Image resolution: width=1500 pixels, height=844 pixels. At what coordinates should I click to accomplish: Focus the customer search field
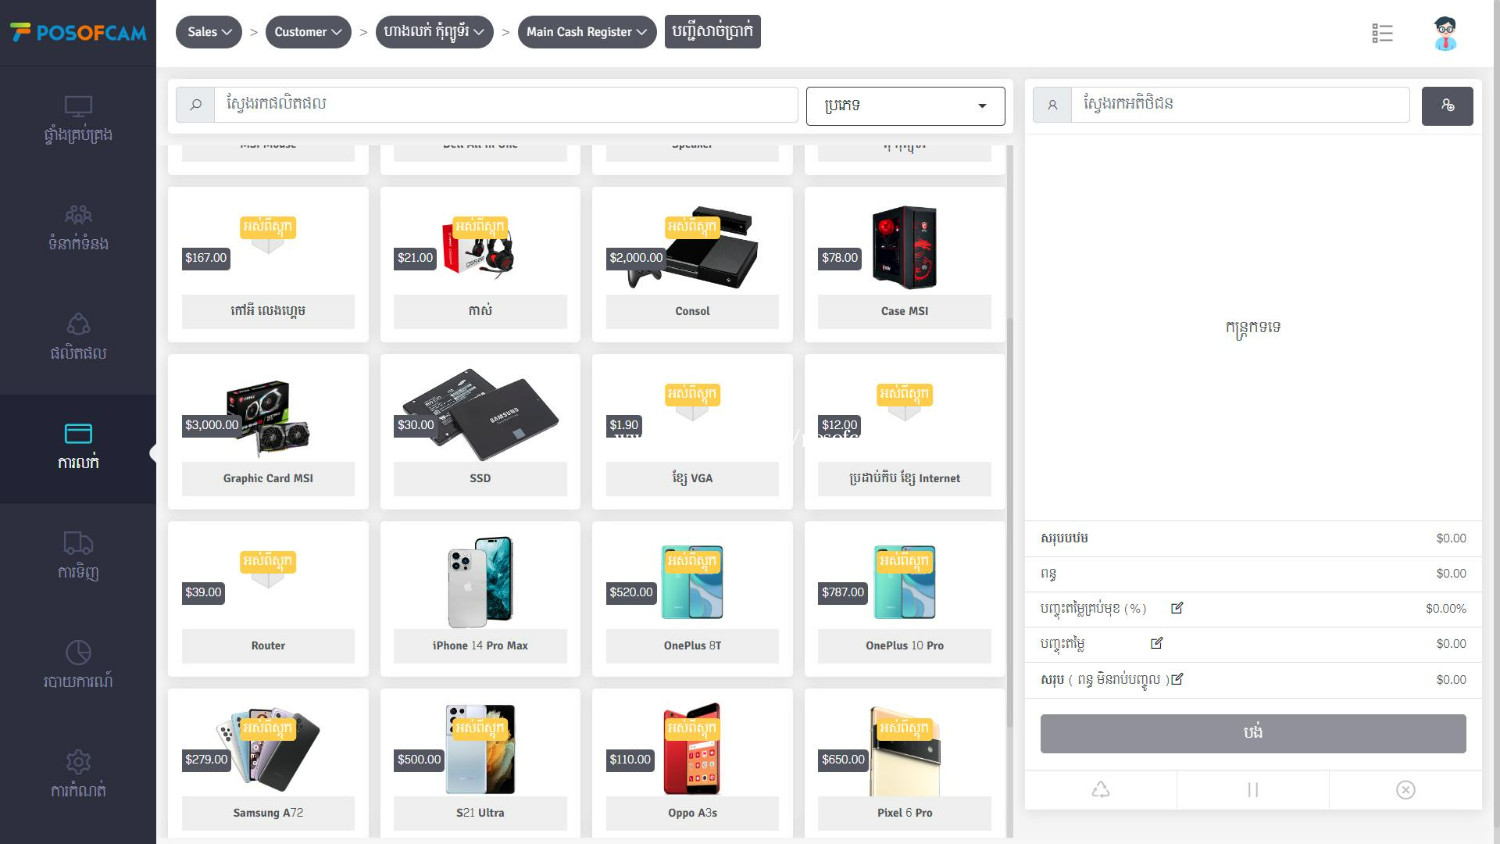click(1240, 105)
